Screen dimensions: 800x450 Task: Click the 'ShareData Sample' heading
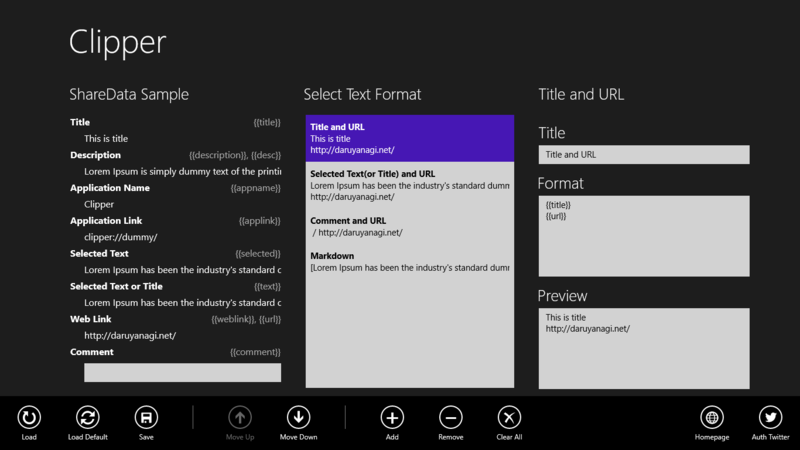click(129, 94)
